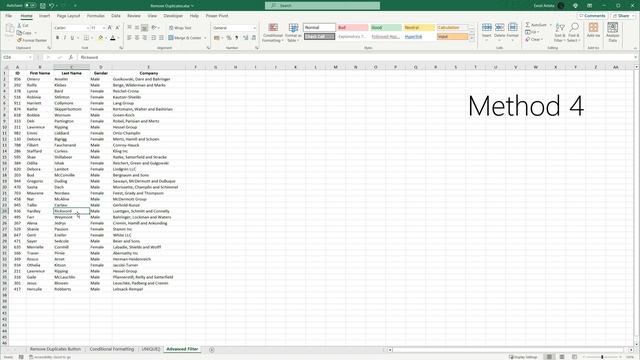Click the Save icon in title bar
This screenshot has height=360, width=640.
tap(43, 6)
